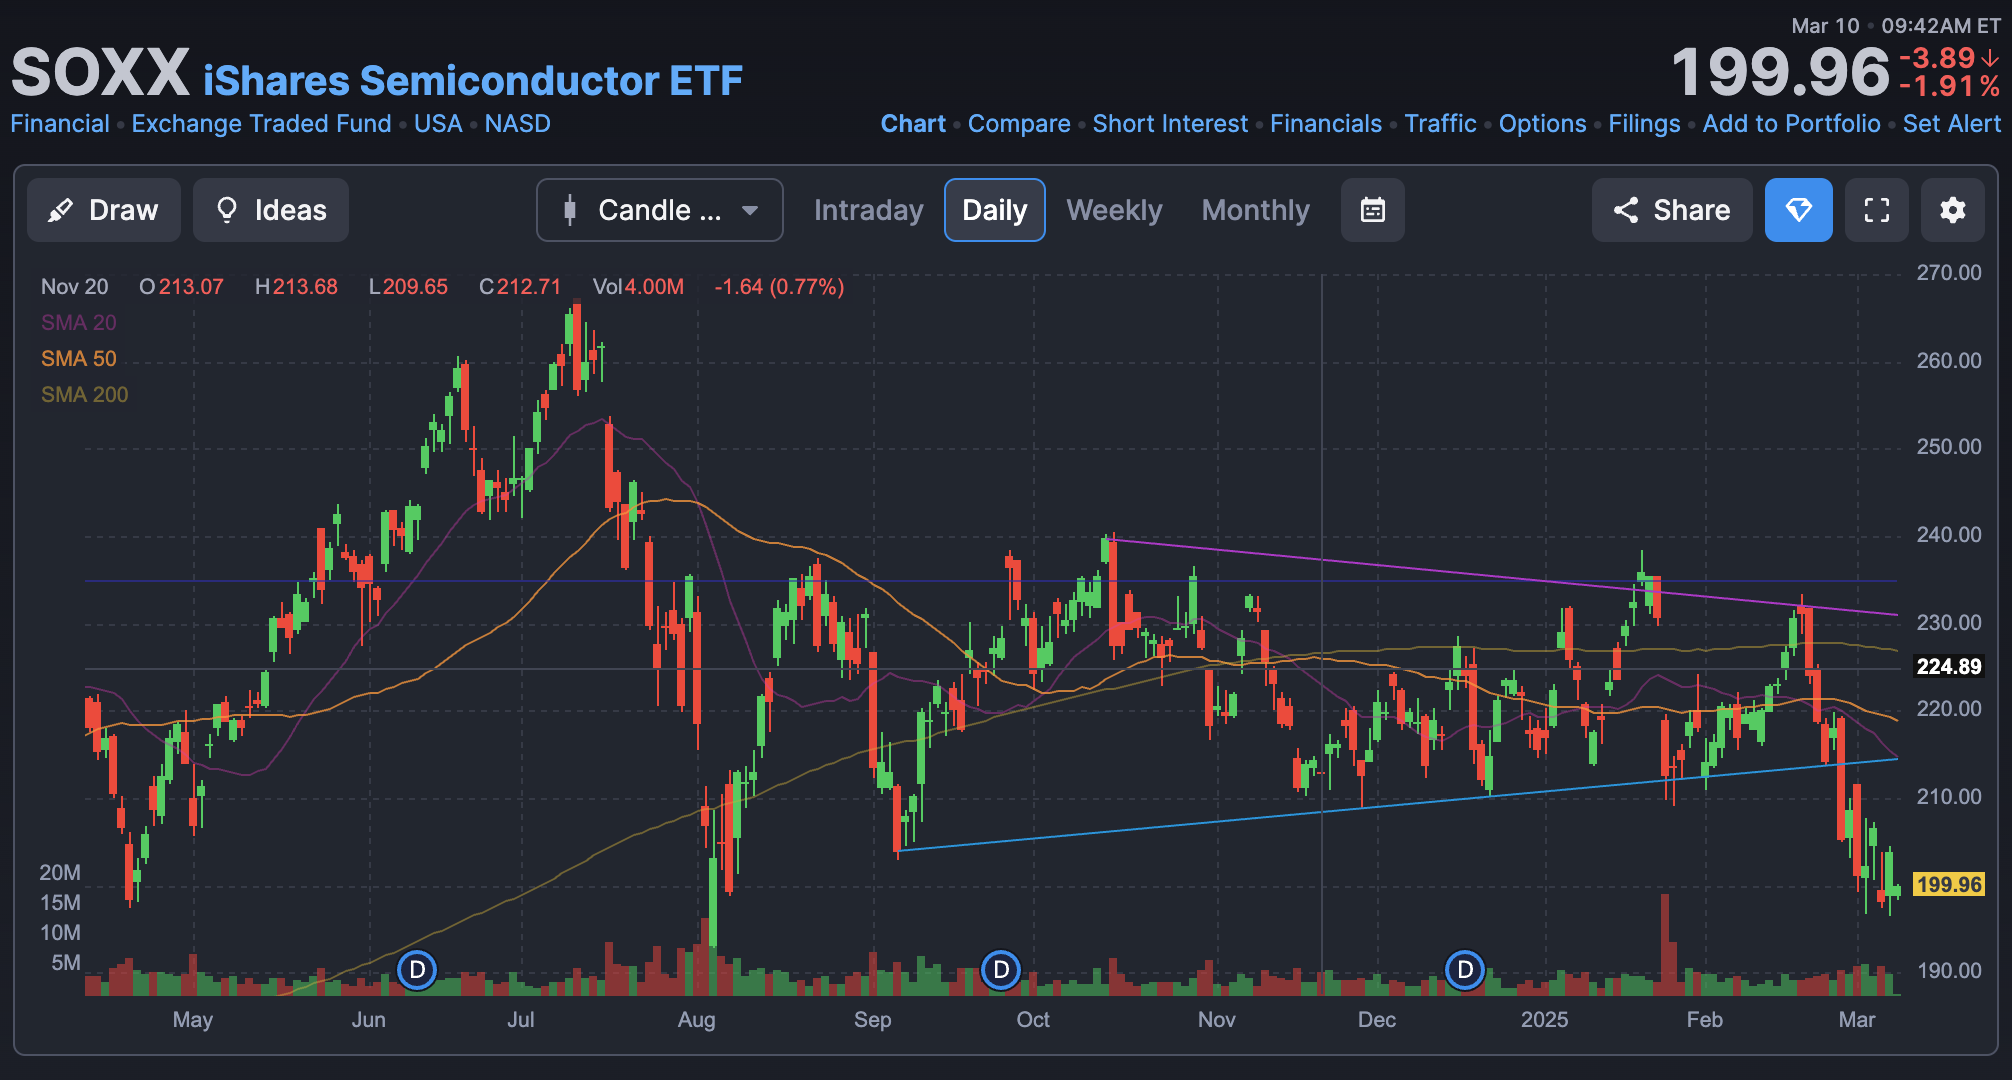Click the Vol 4.00M readout
Image resolution: width=2012 pixels, height=1080 pixels.
click(x=638, y=287)
